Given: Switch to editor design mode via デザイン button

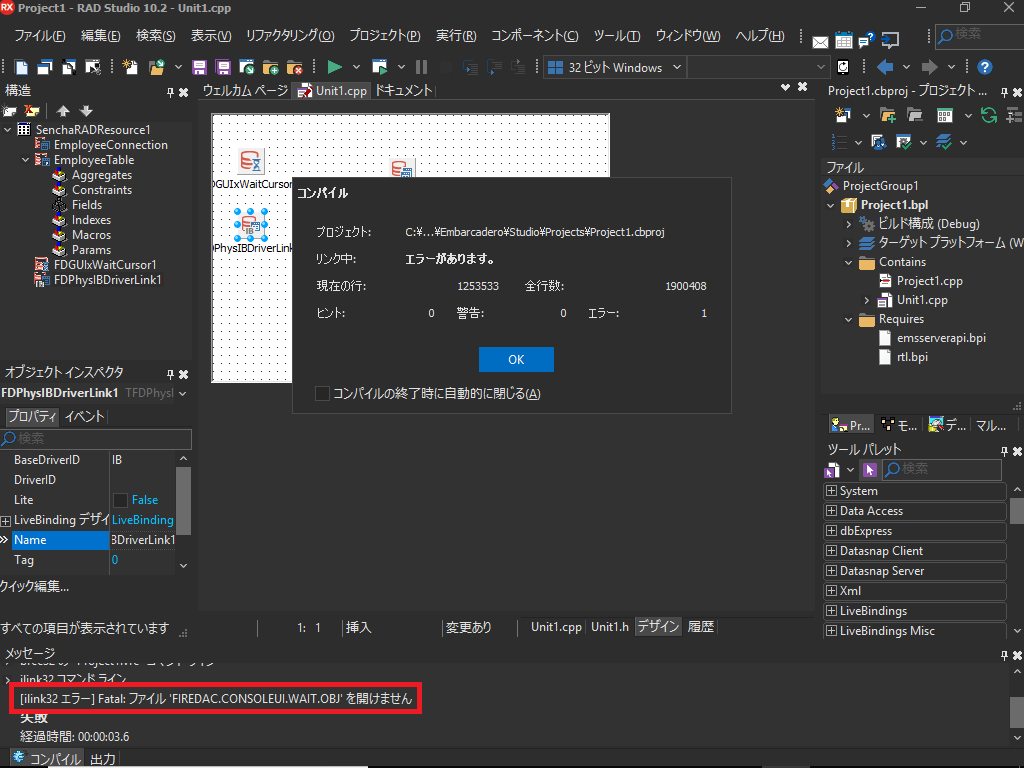Looking at the screenshot, I should pos(657,627).
